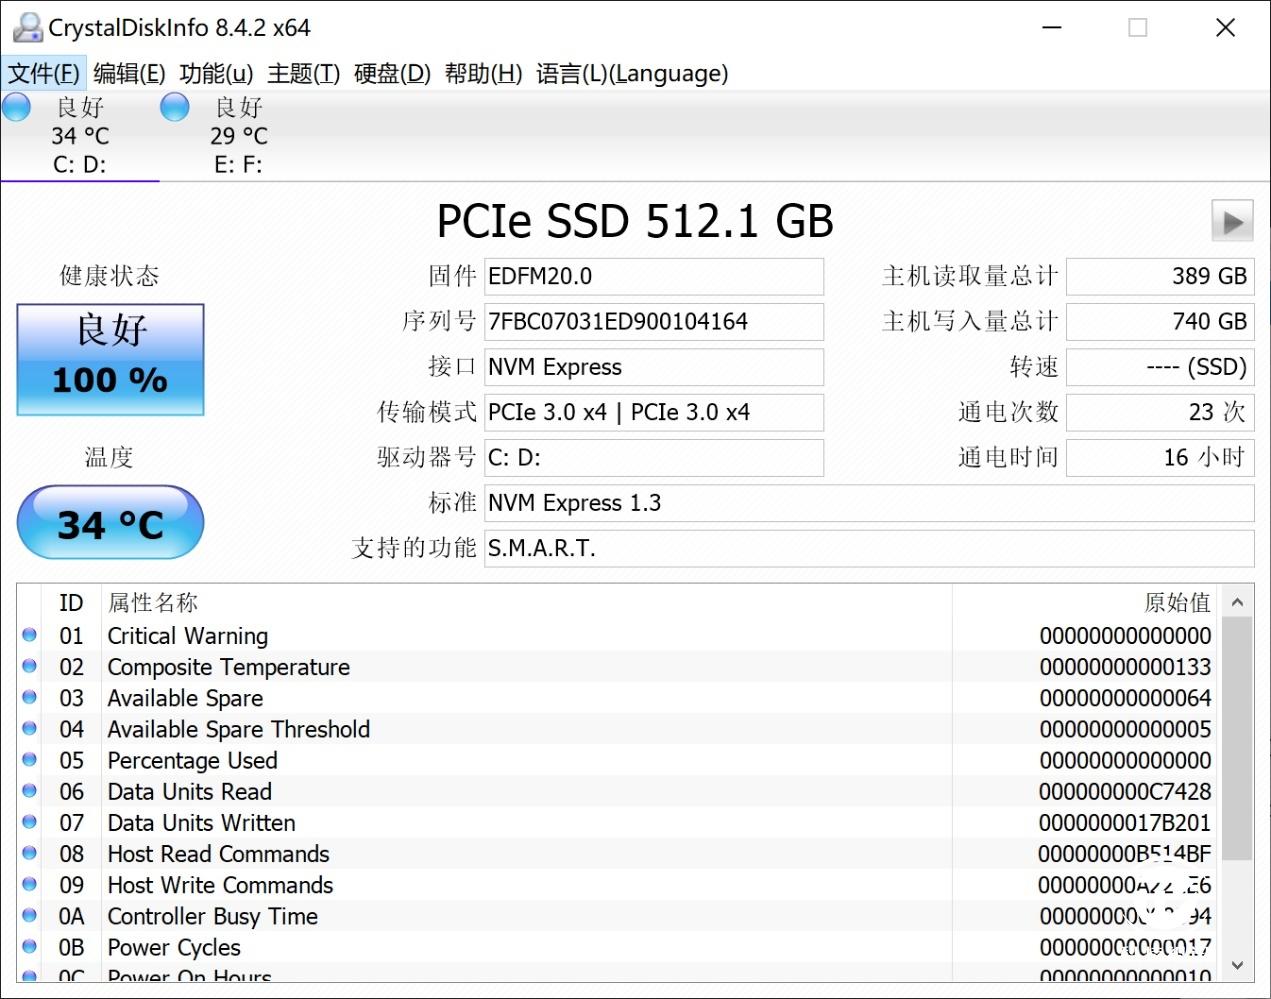Click host writes total value 740 GB

tap(1160, 321)
